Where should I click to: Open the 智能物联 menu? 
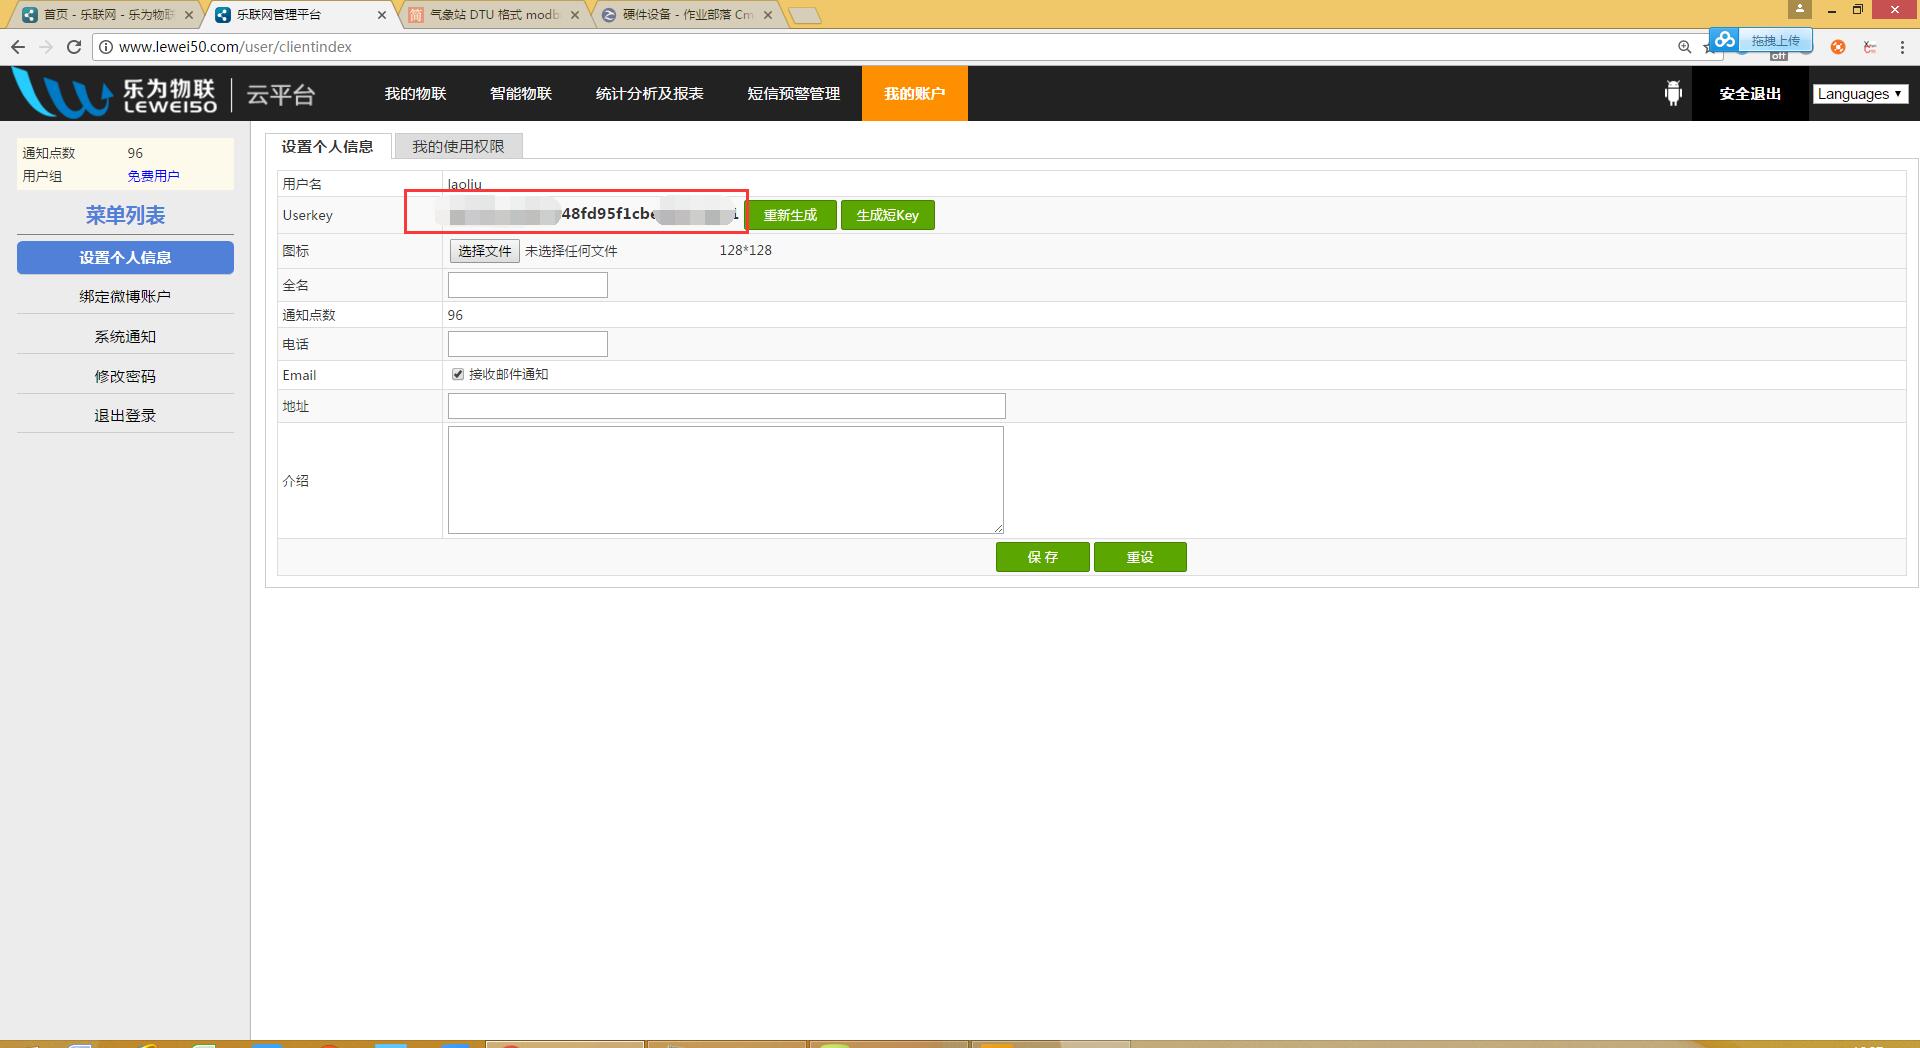coord(521,93)
